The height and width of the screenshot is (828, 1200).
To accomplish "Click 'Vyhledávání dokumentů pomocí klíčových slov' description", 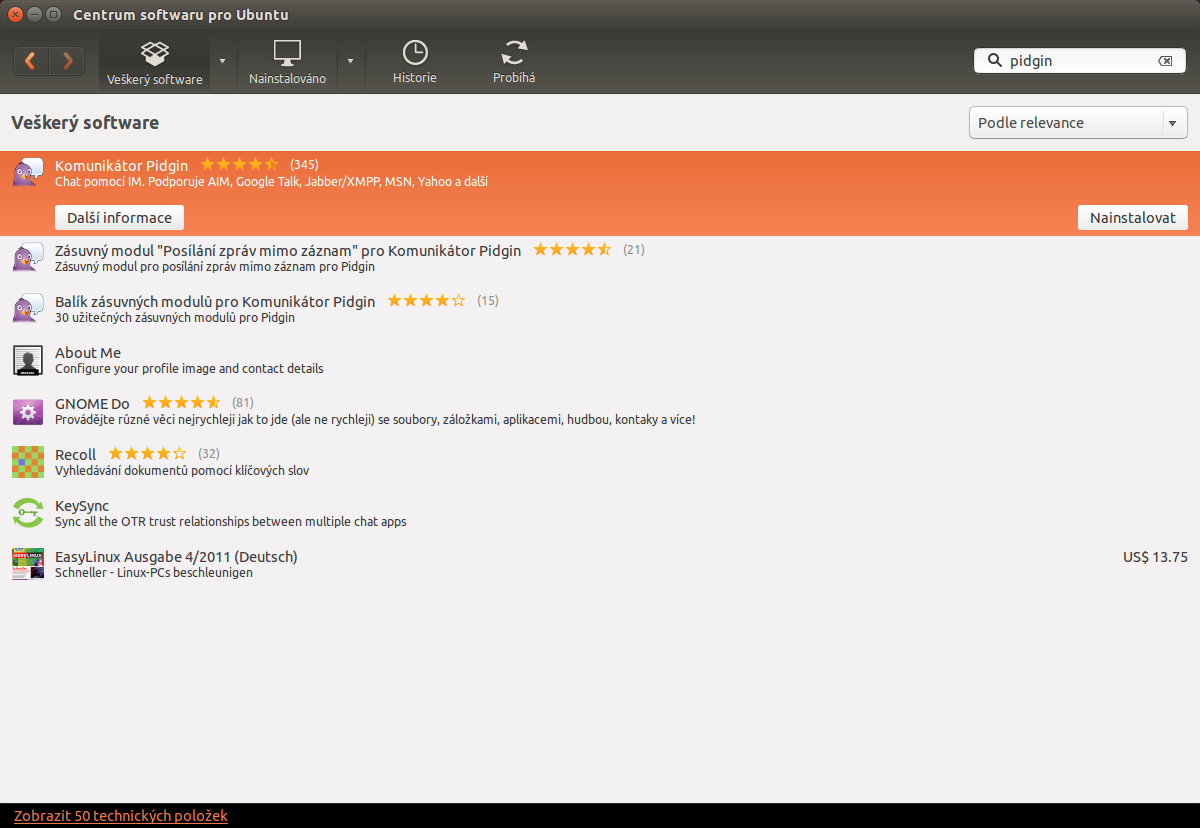I will point(182,471).
